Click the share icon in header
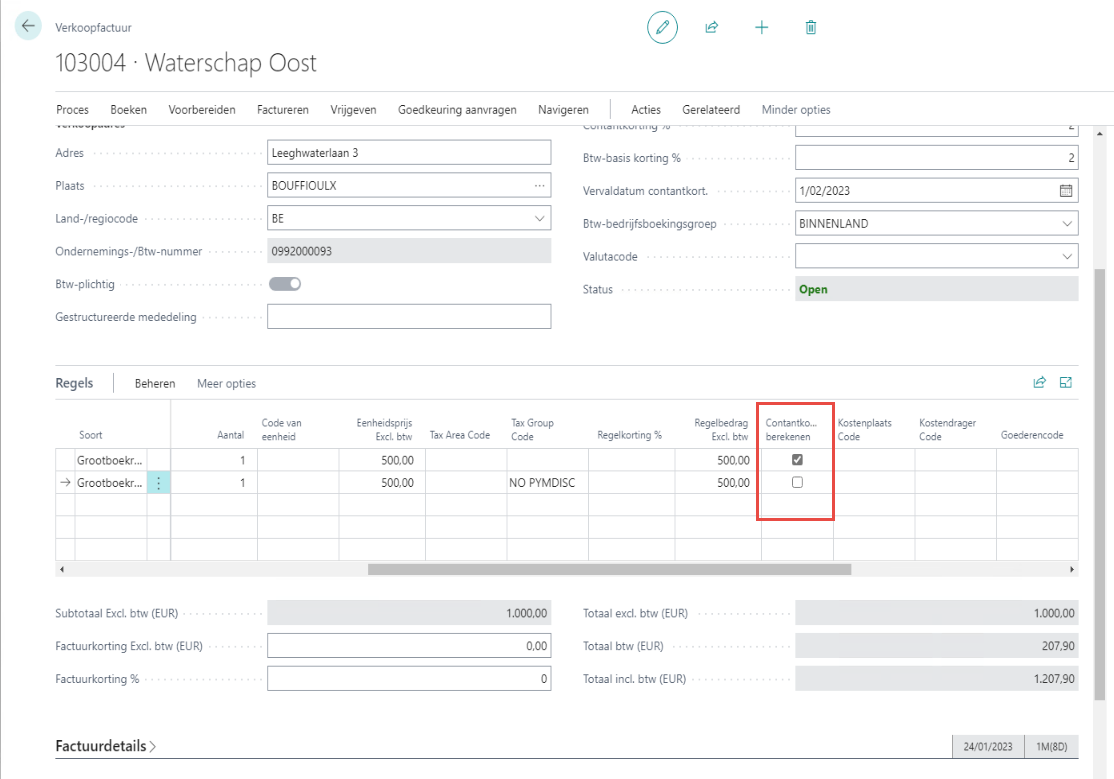The width and height of the screenshot is (1114, 779). [712, 28]
